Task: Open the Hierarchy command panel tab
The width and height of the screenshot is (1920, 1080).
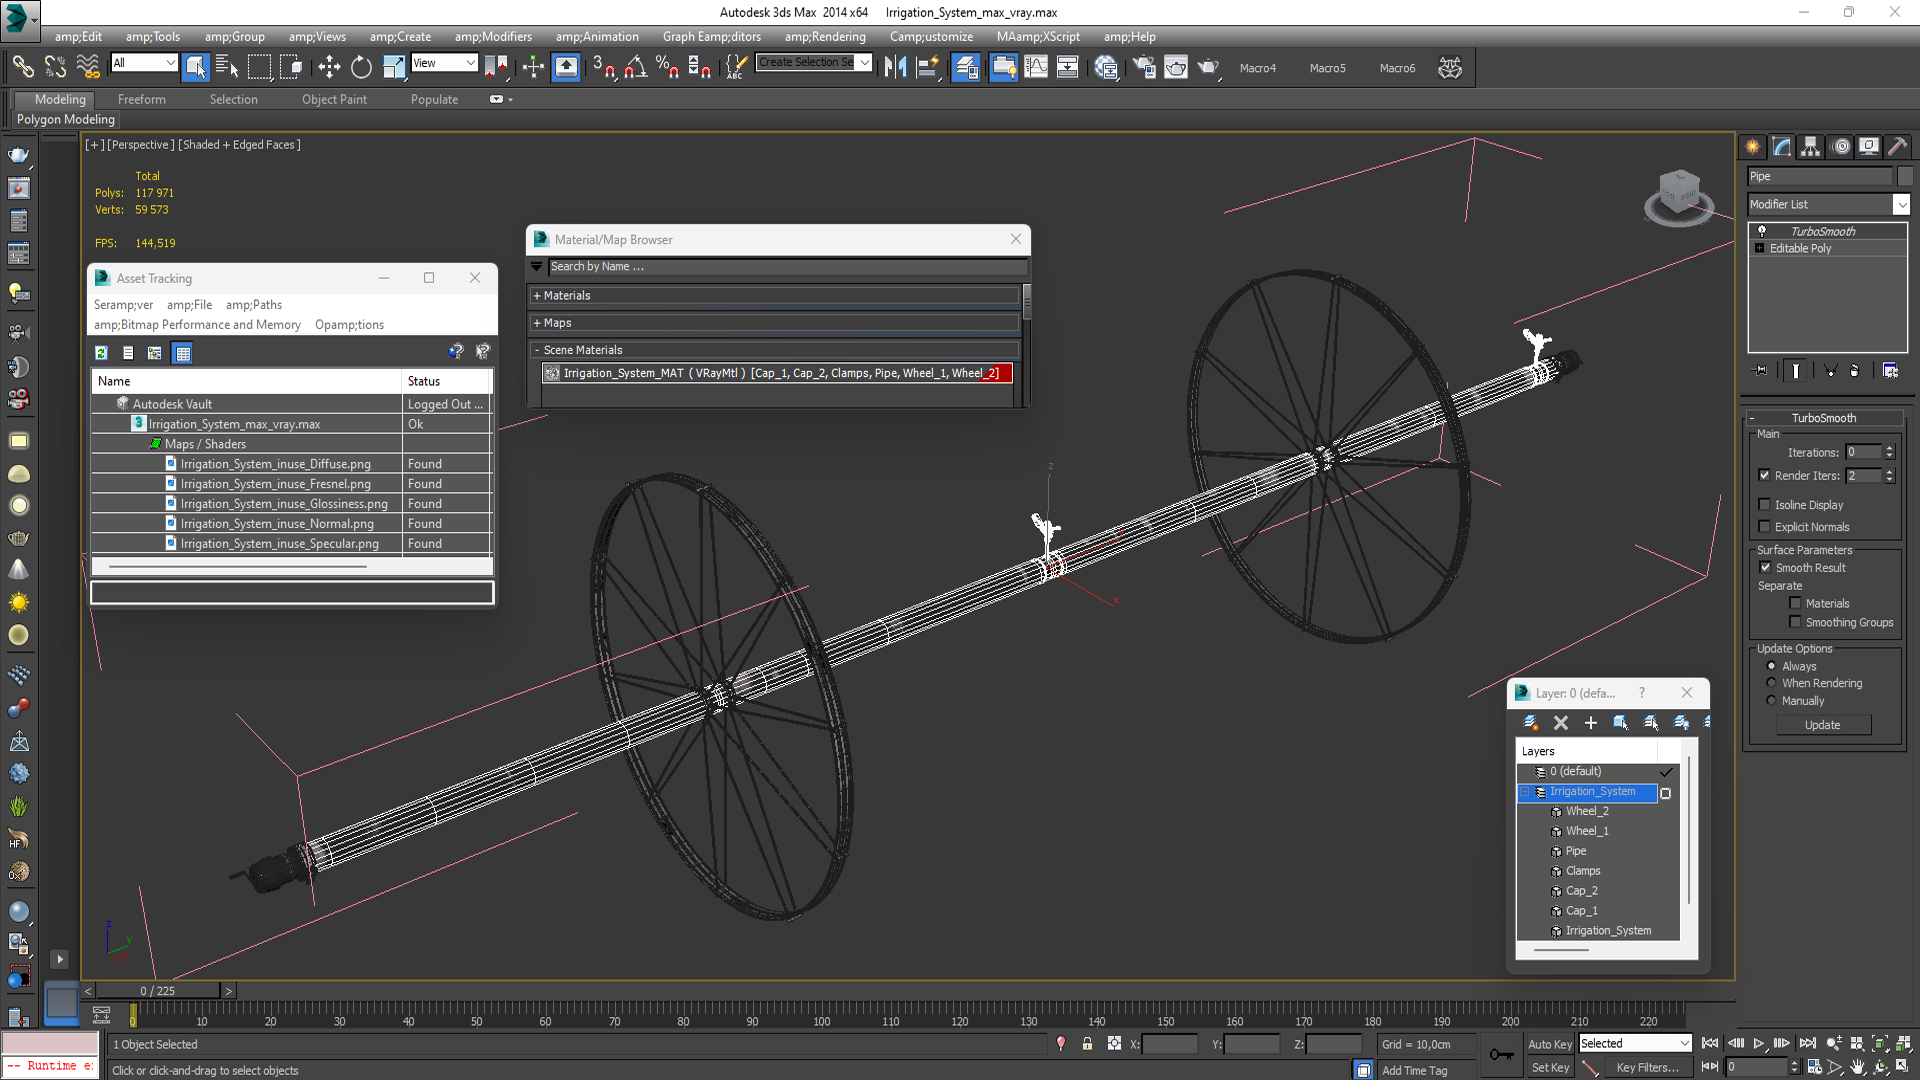Action: tap(1810, 146)
